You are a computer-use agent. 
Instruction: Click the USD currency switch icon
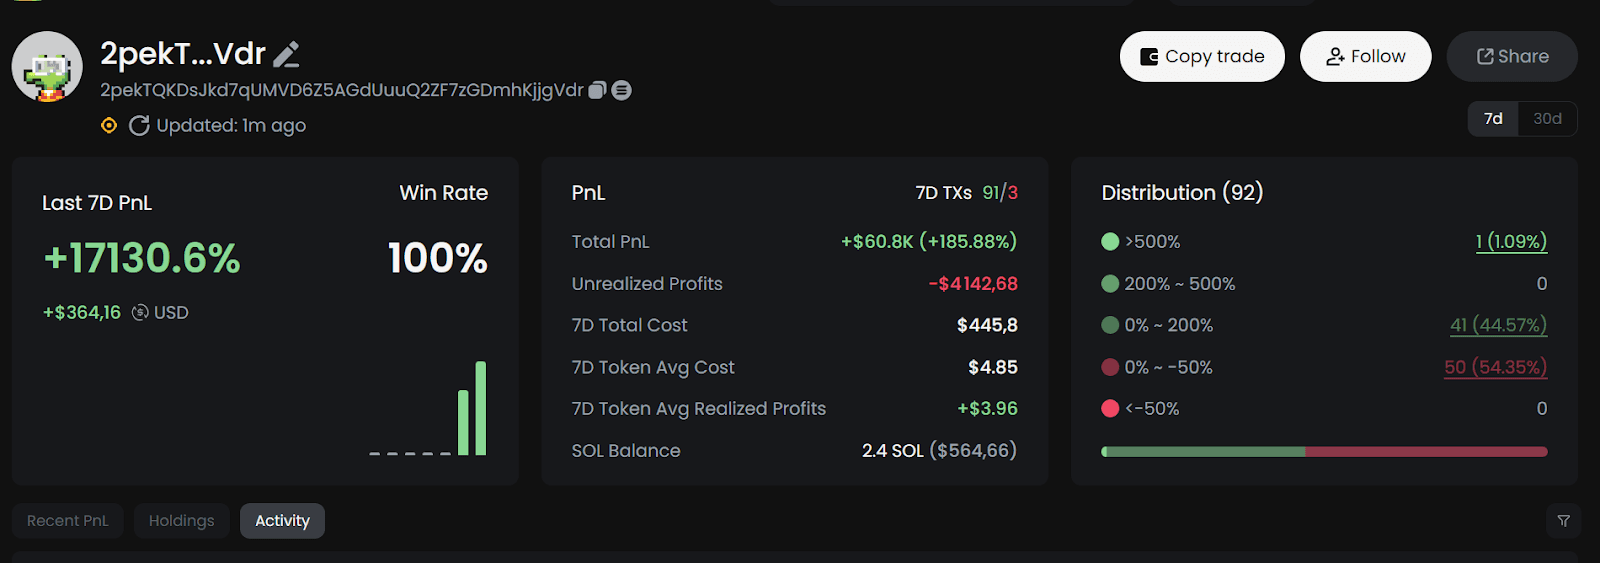(140, 312)
